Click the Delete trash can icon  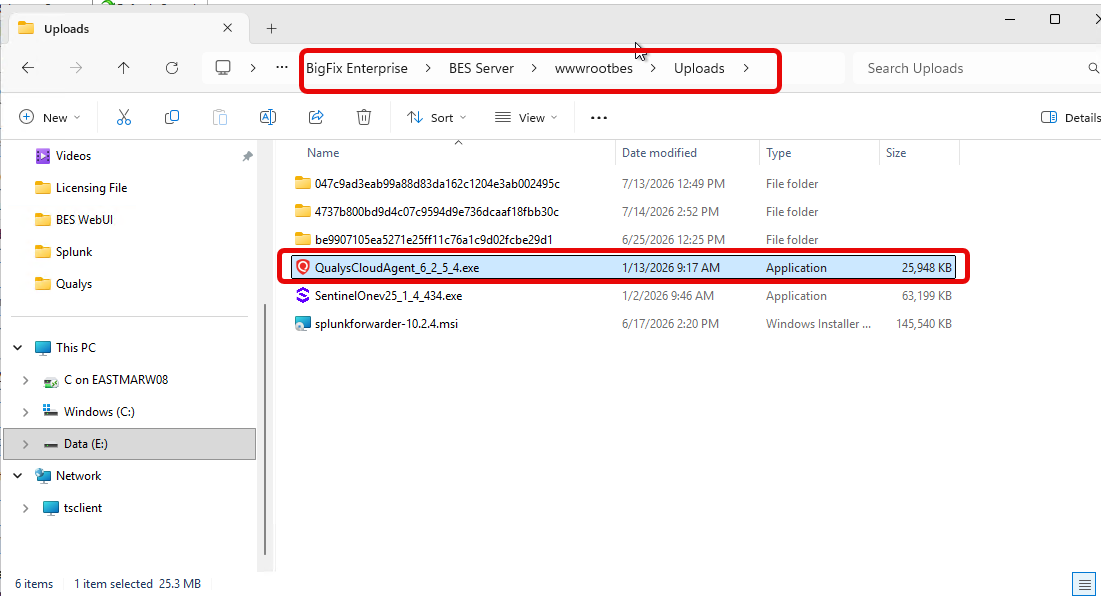tap(364, 117)
